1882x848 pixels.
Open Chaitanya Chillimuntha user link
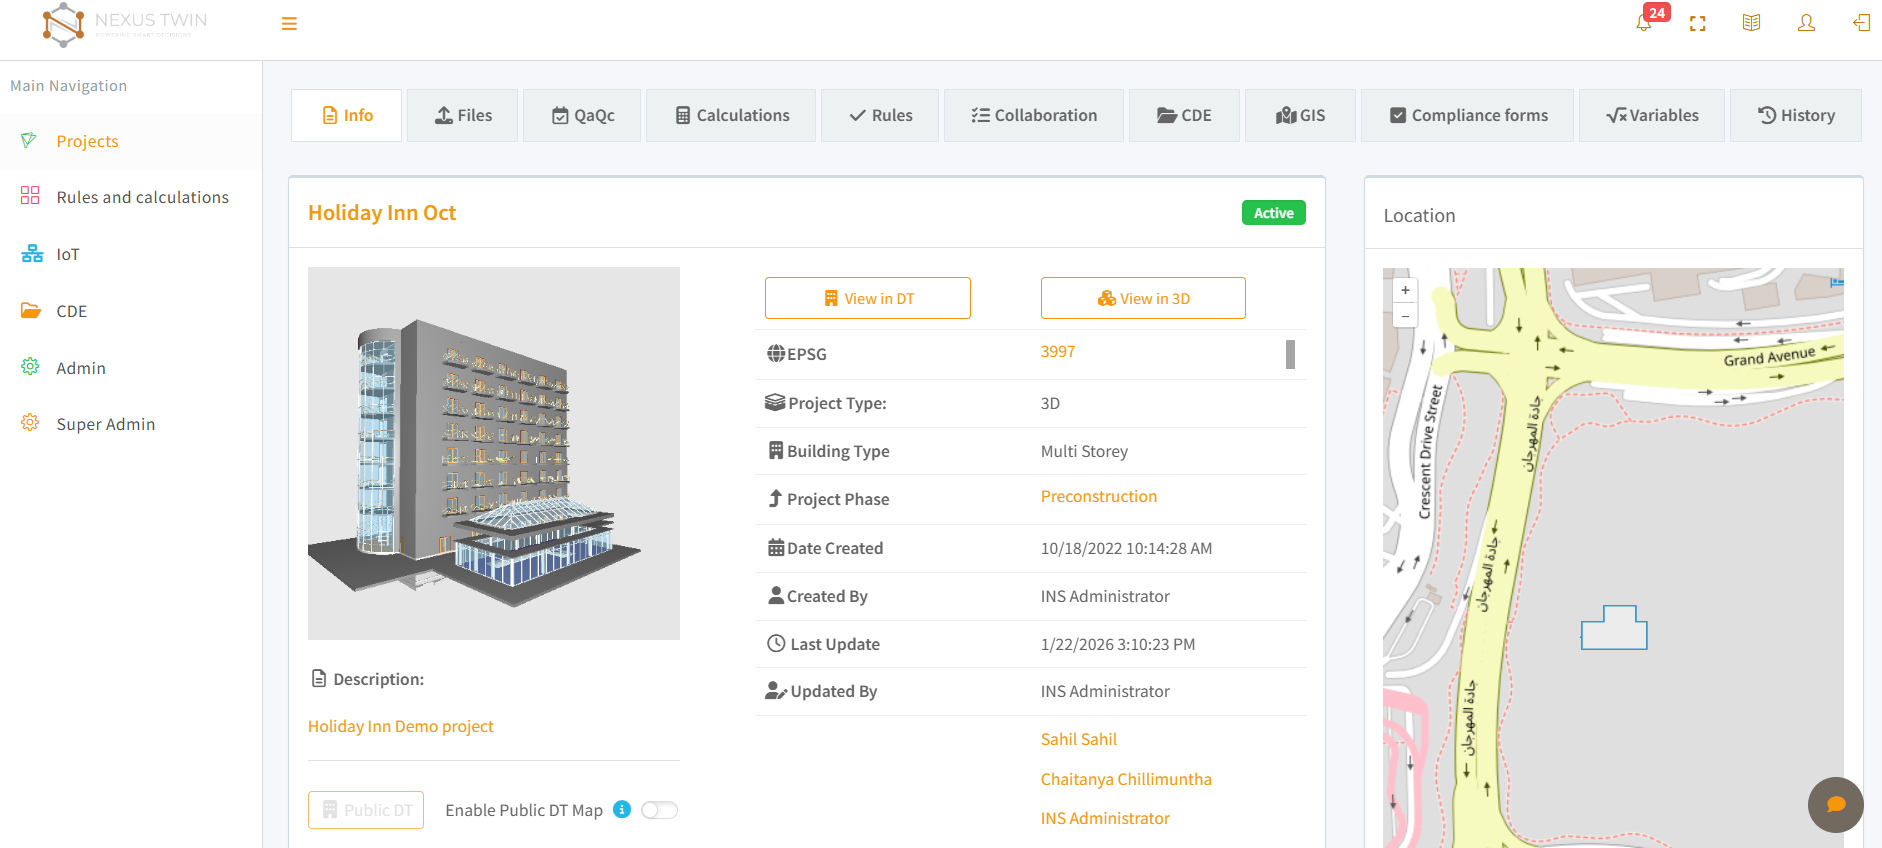pos(1126,779)
